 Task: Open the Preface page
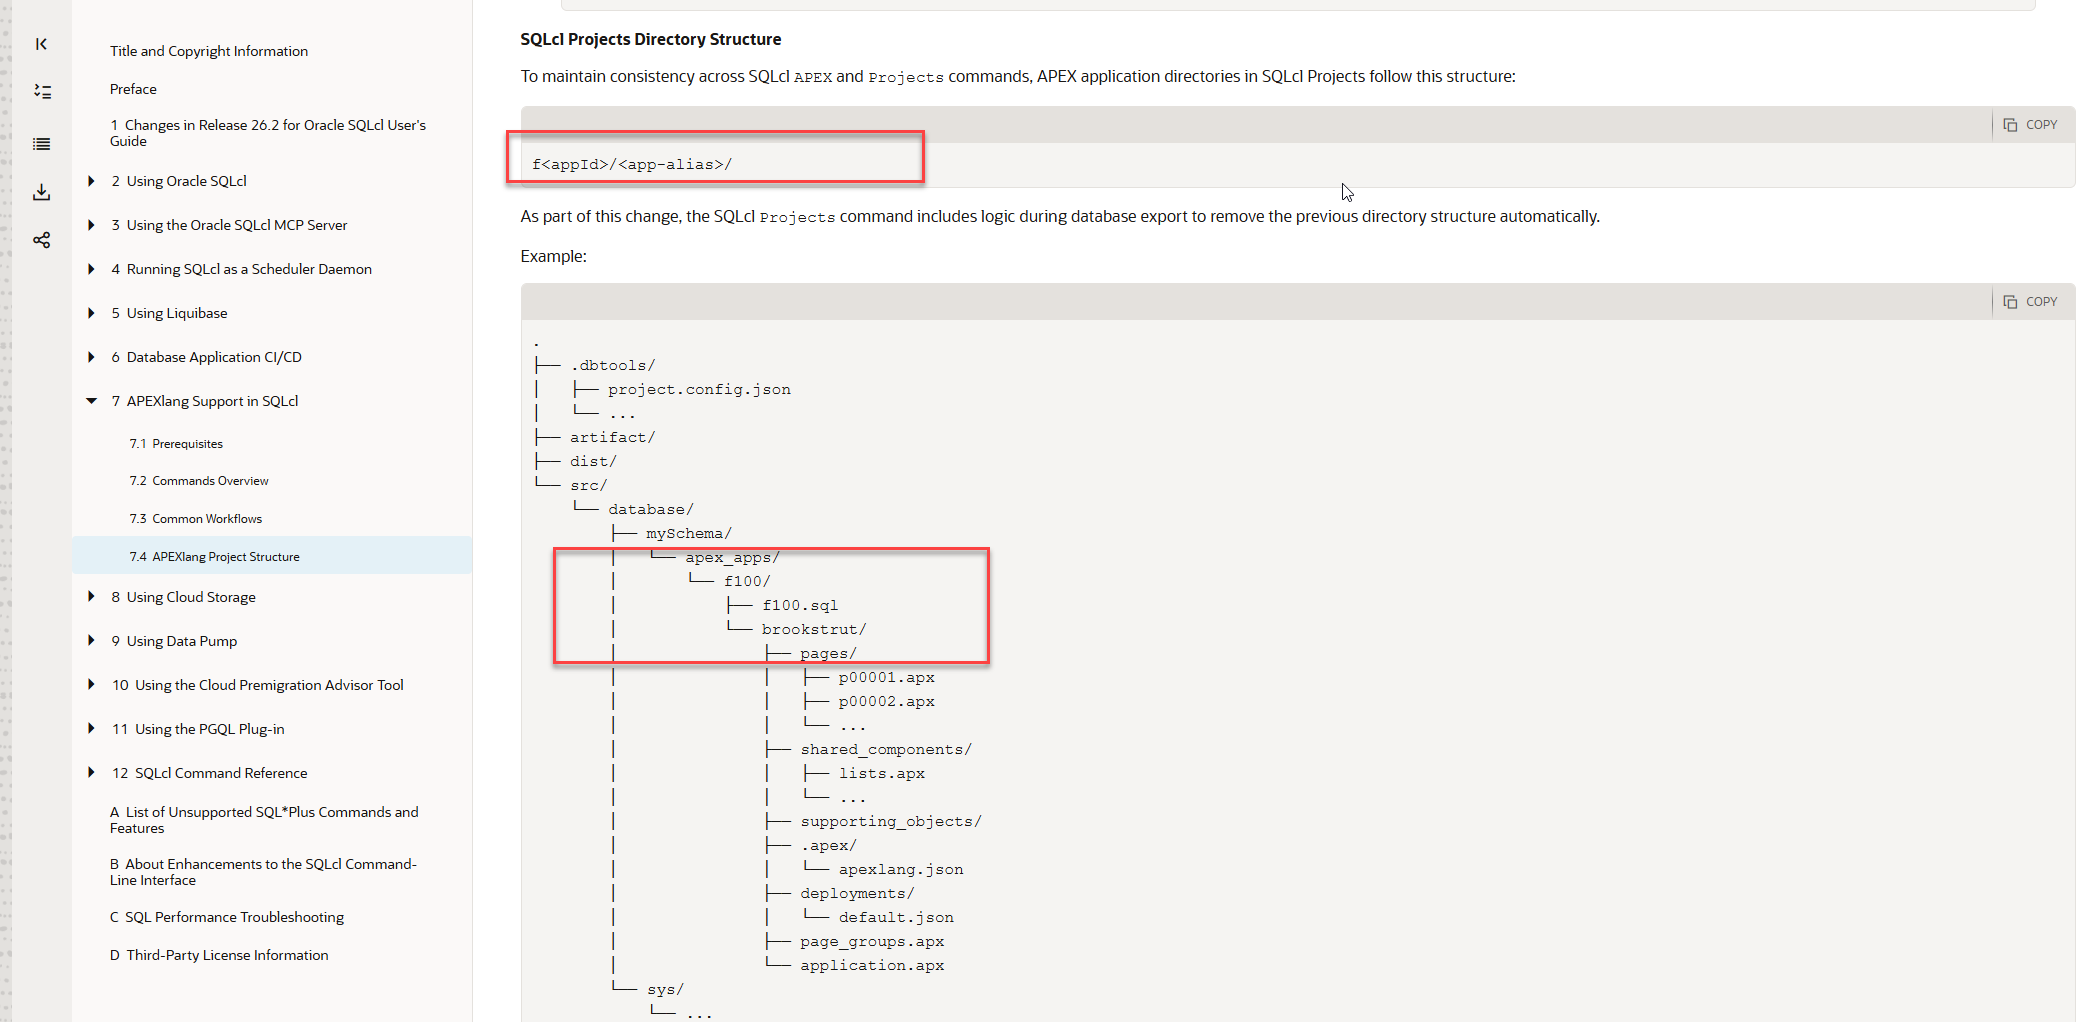tap(133, 89)
